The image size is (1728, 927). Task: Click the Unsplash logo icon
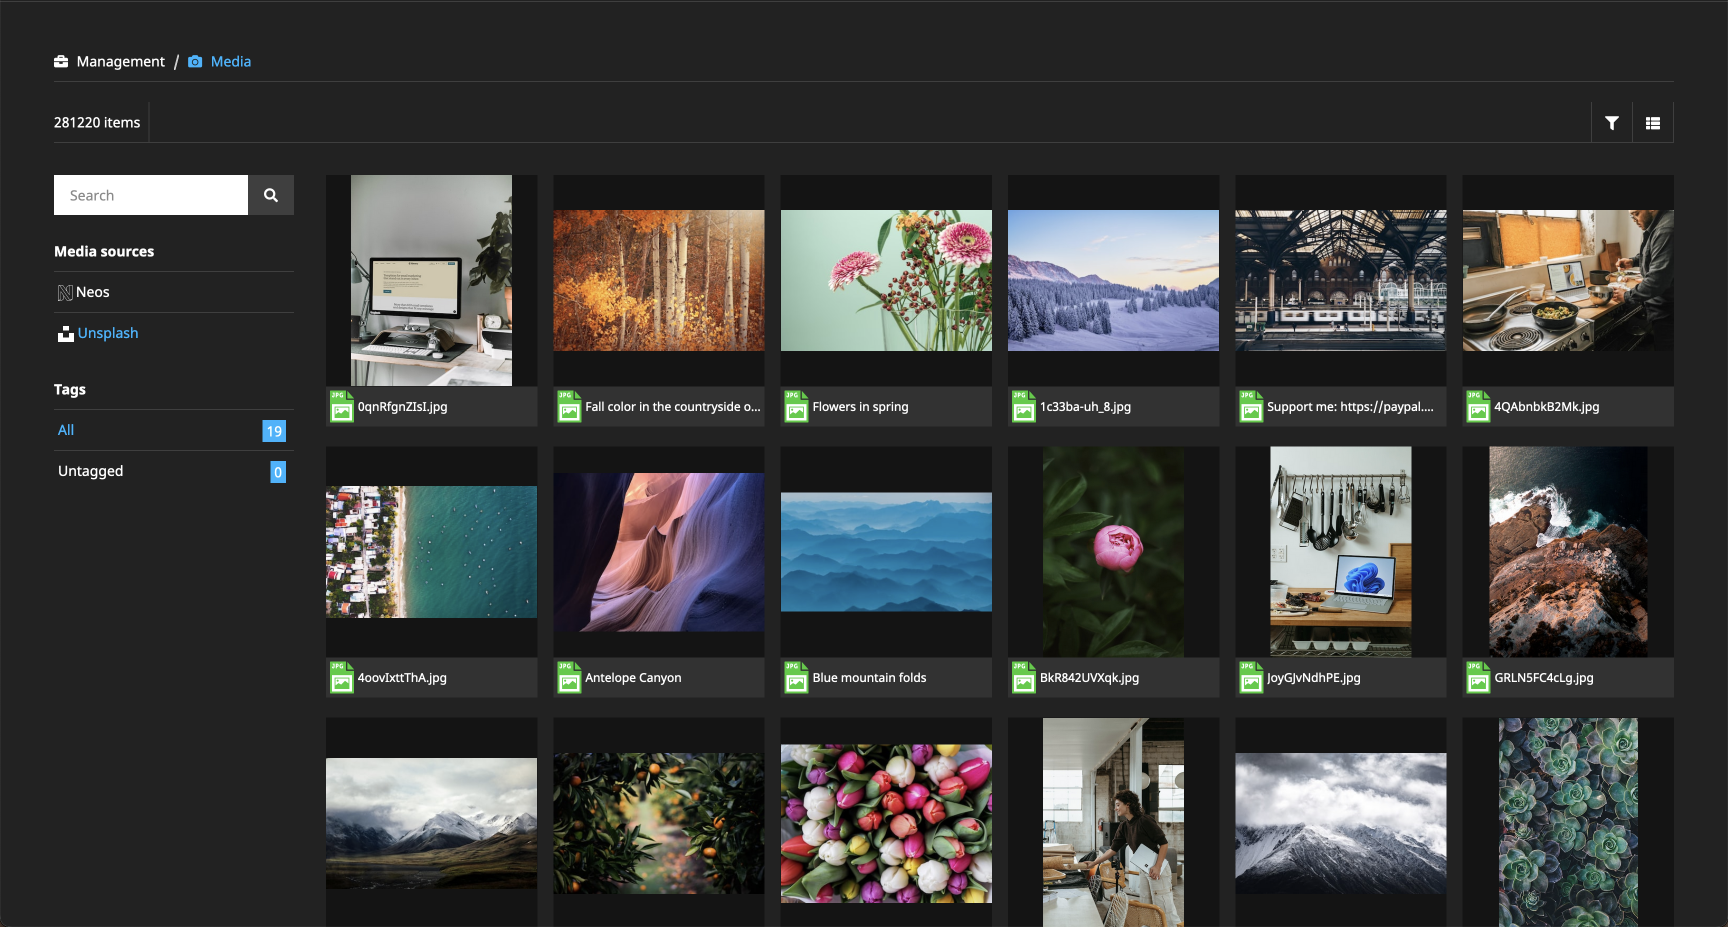pyautogui.click(x=66, y=334)
